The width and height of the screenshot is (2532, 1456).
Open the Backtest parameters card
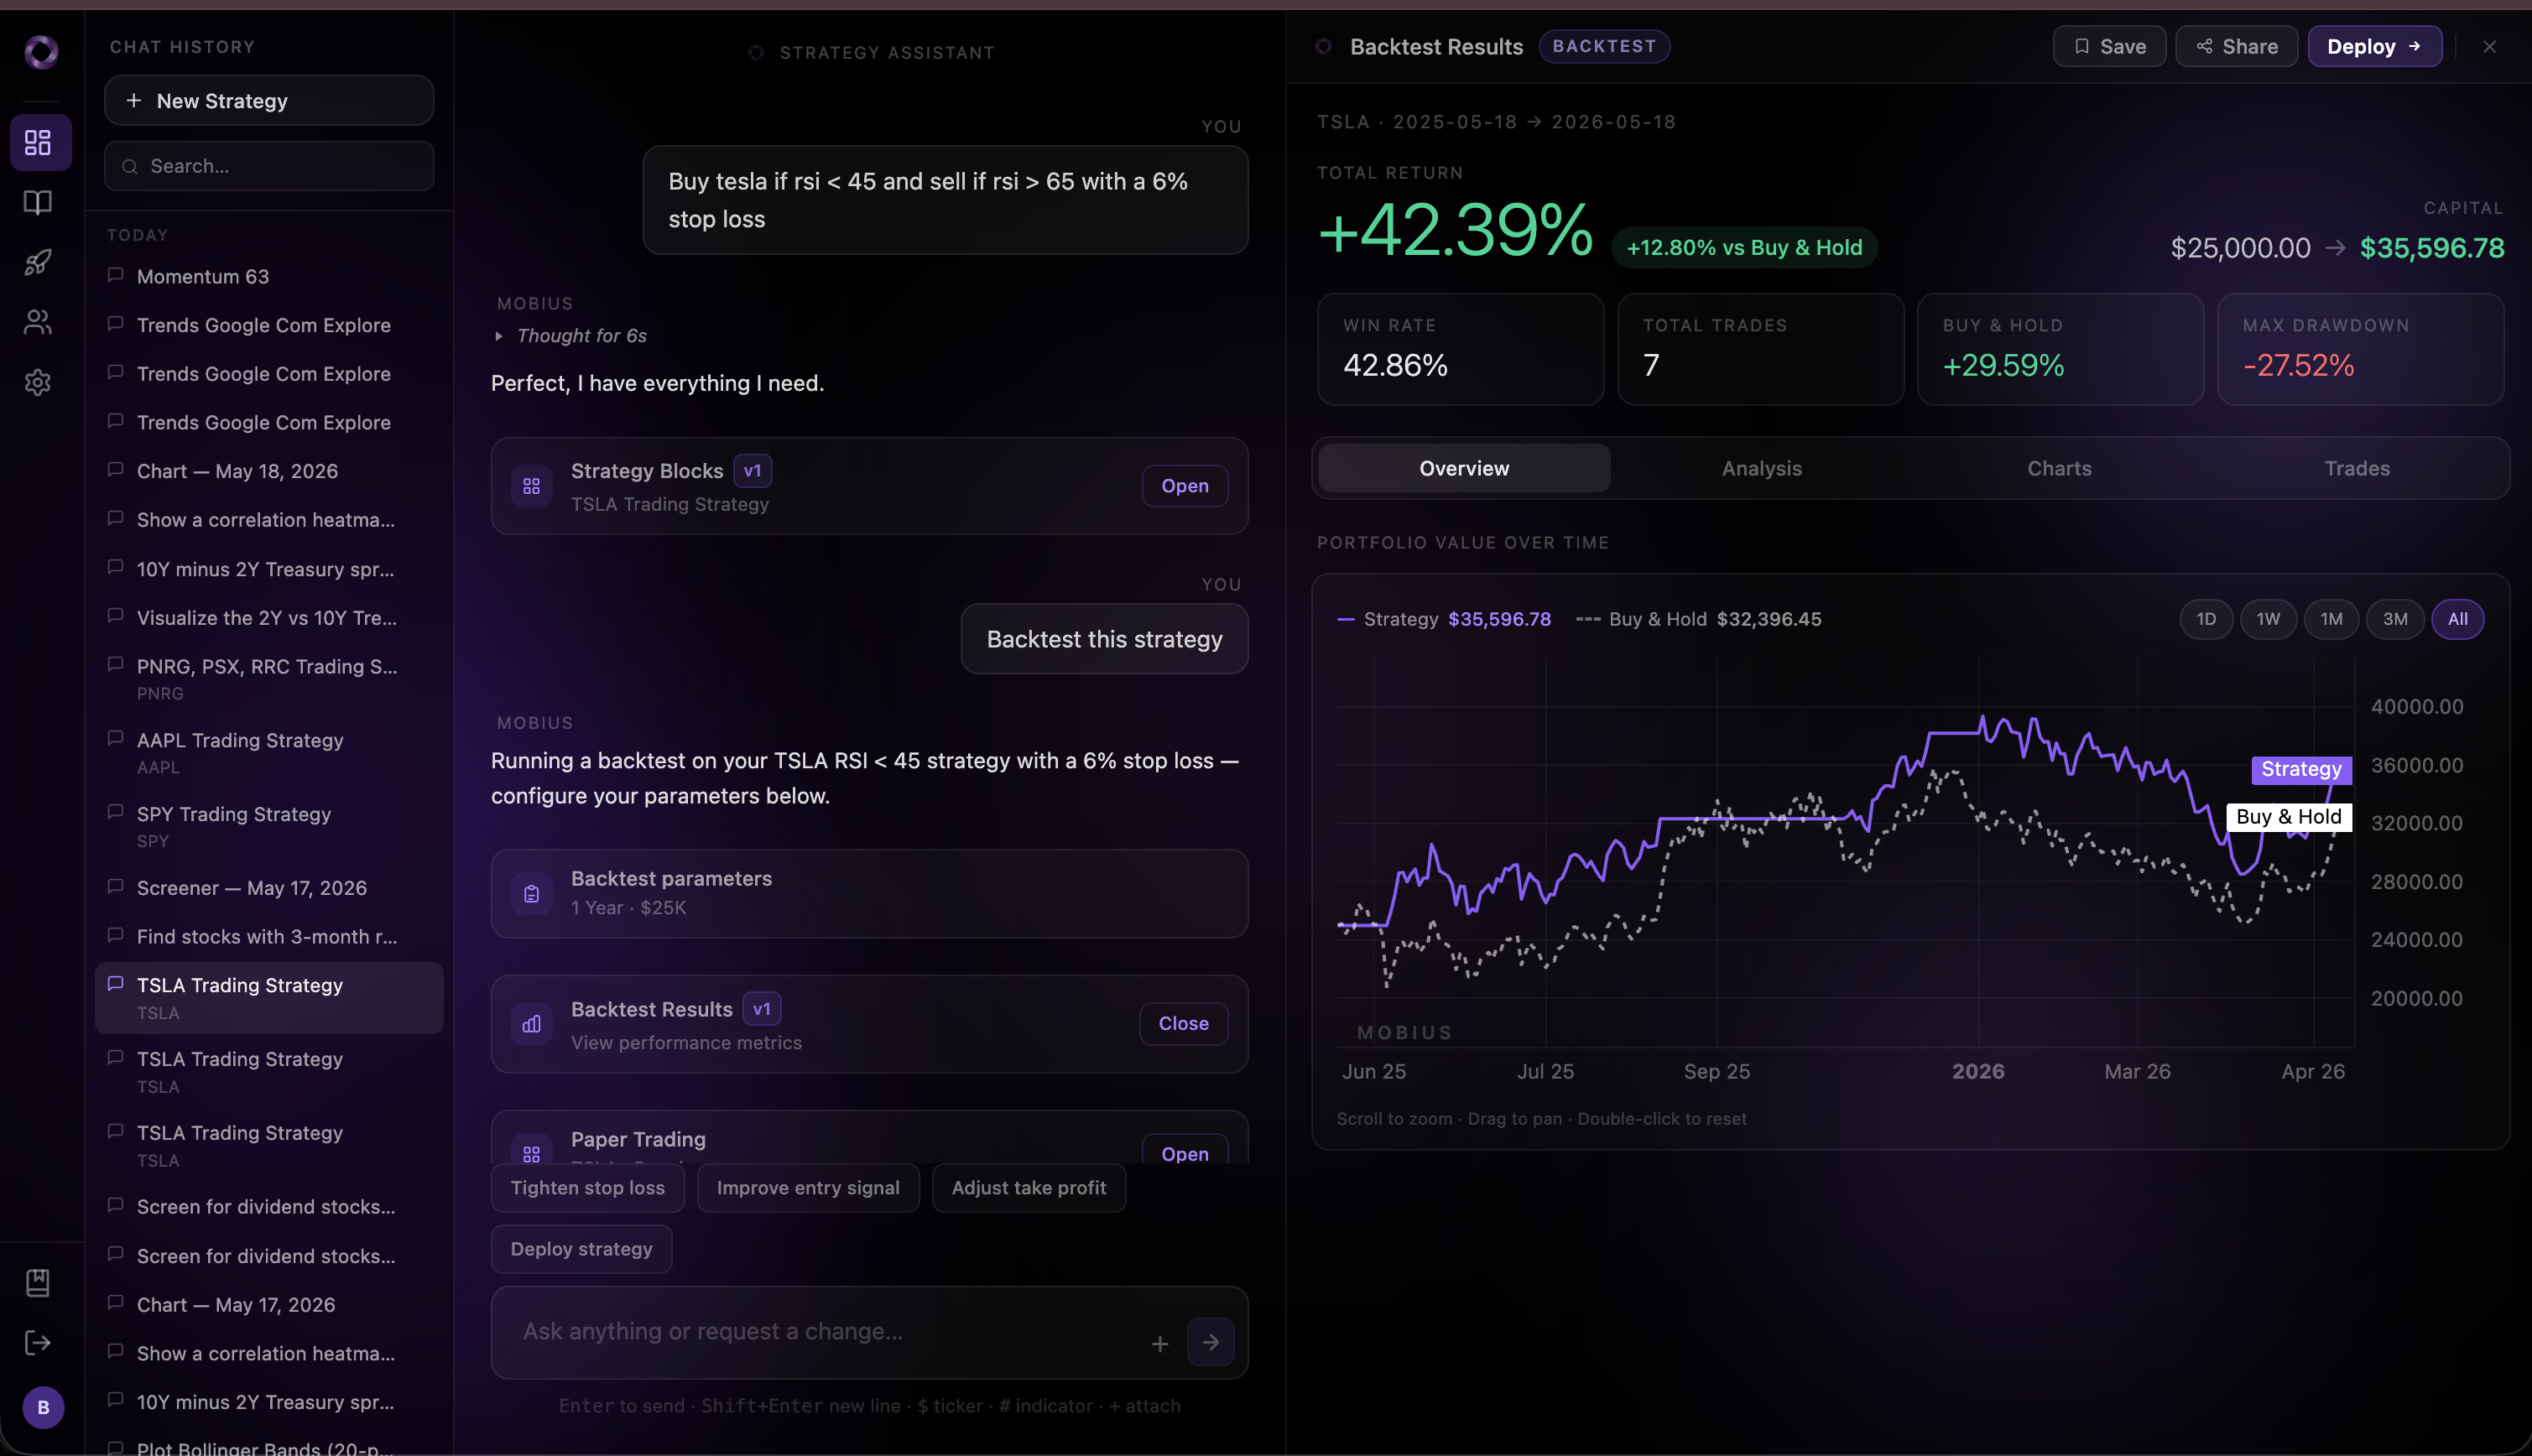pos(869,894)
